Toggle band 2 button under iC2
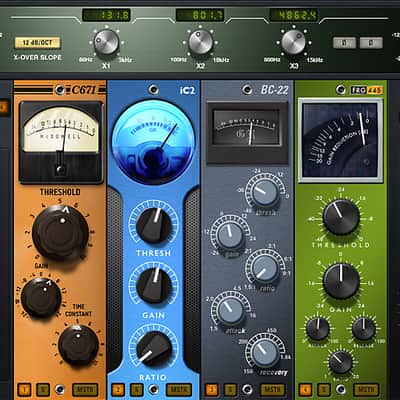400x400 pixels. tap(118, 390)
